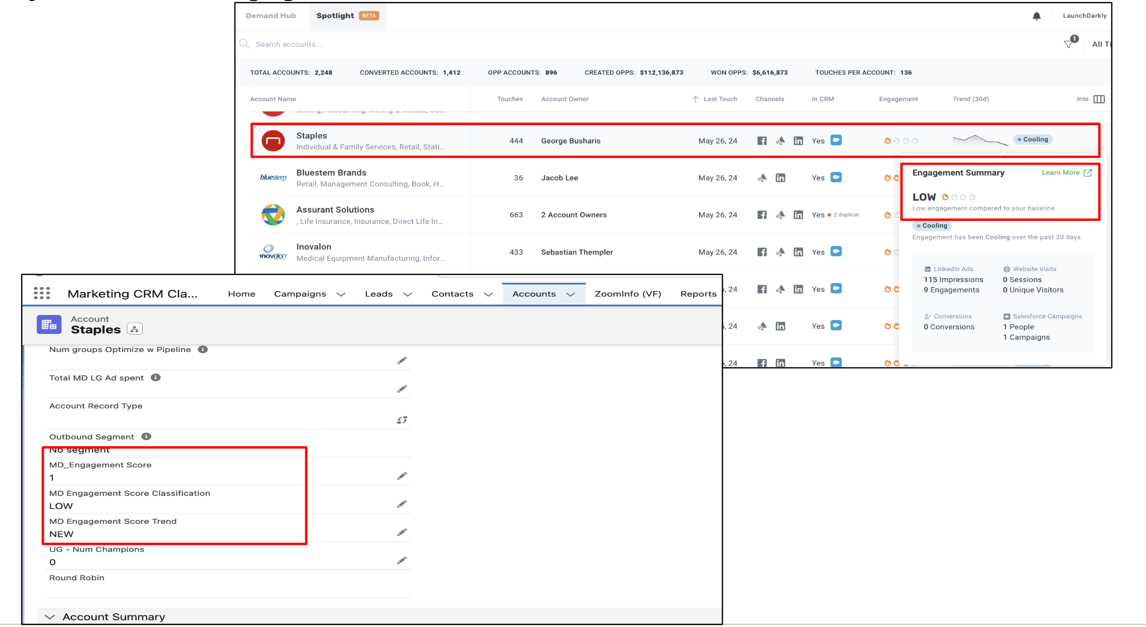The height and width of the screenshot is (627, 1146).
Task: Open the Inovalon account name
Action: coord(314,247)
